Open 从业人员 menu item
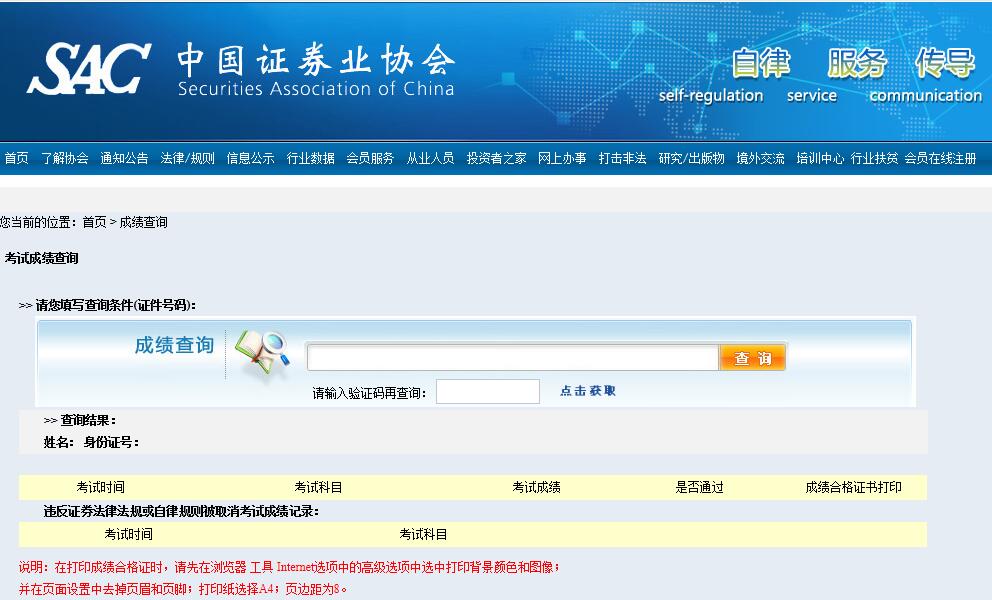 (430, 158)
